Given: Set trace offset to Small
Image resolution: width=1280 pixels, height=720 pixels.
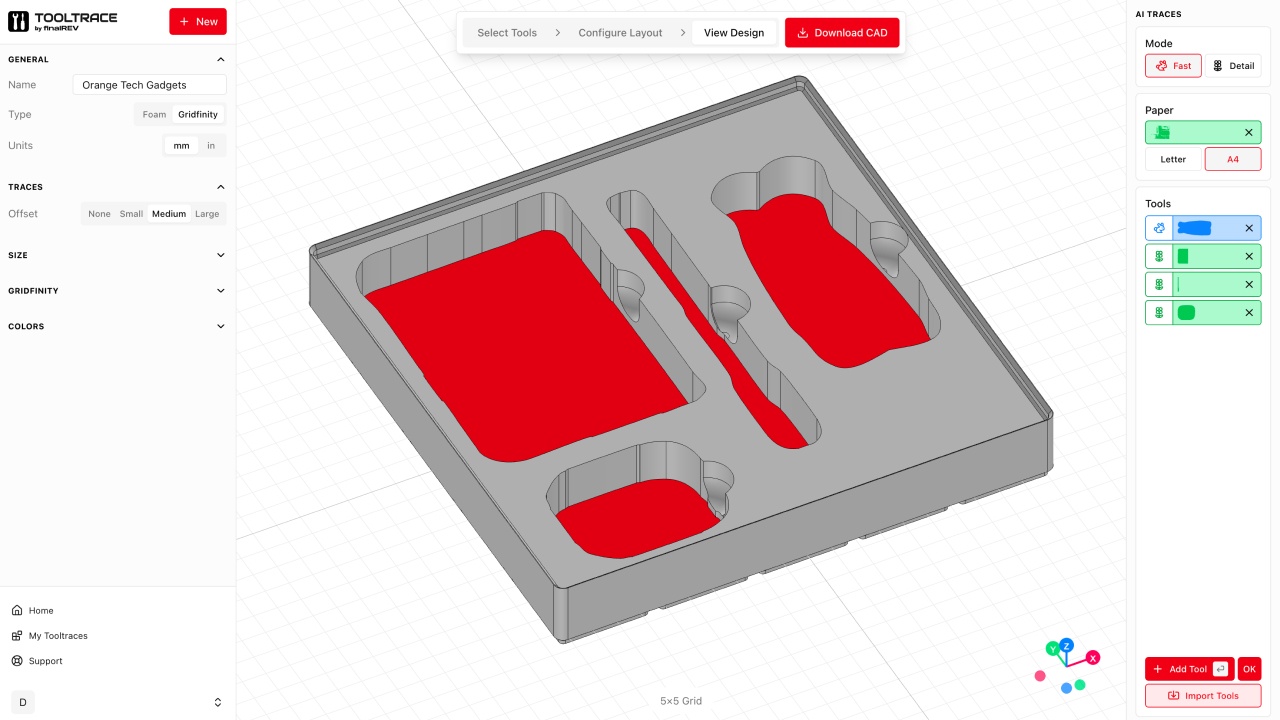Looking at the screenshot, I should [131, 214].
